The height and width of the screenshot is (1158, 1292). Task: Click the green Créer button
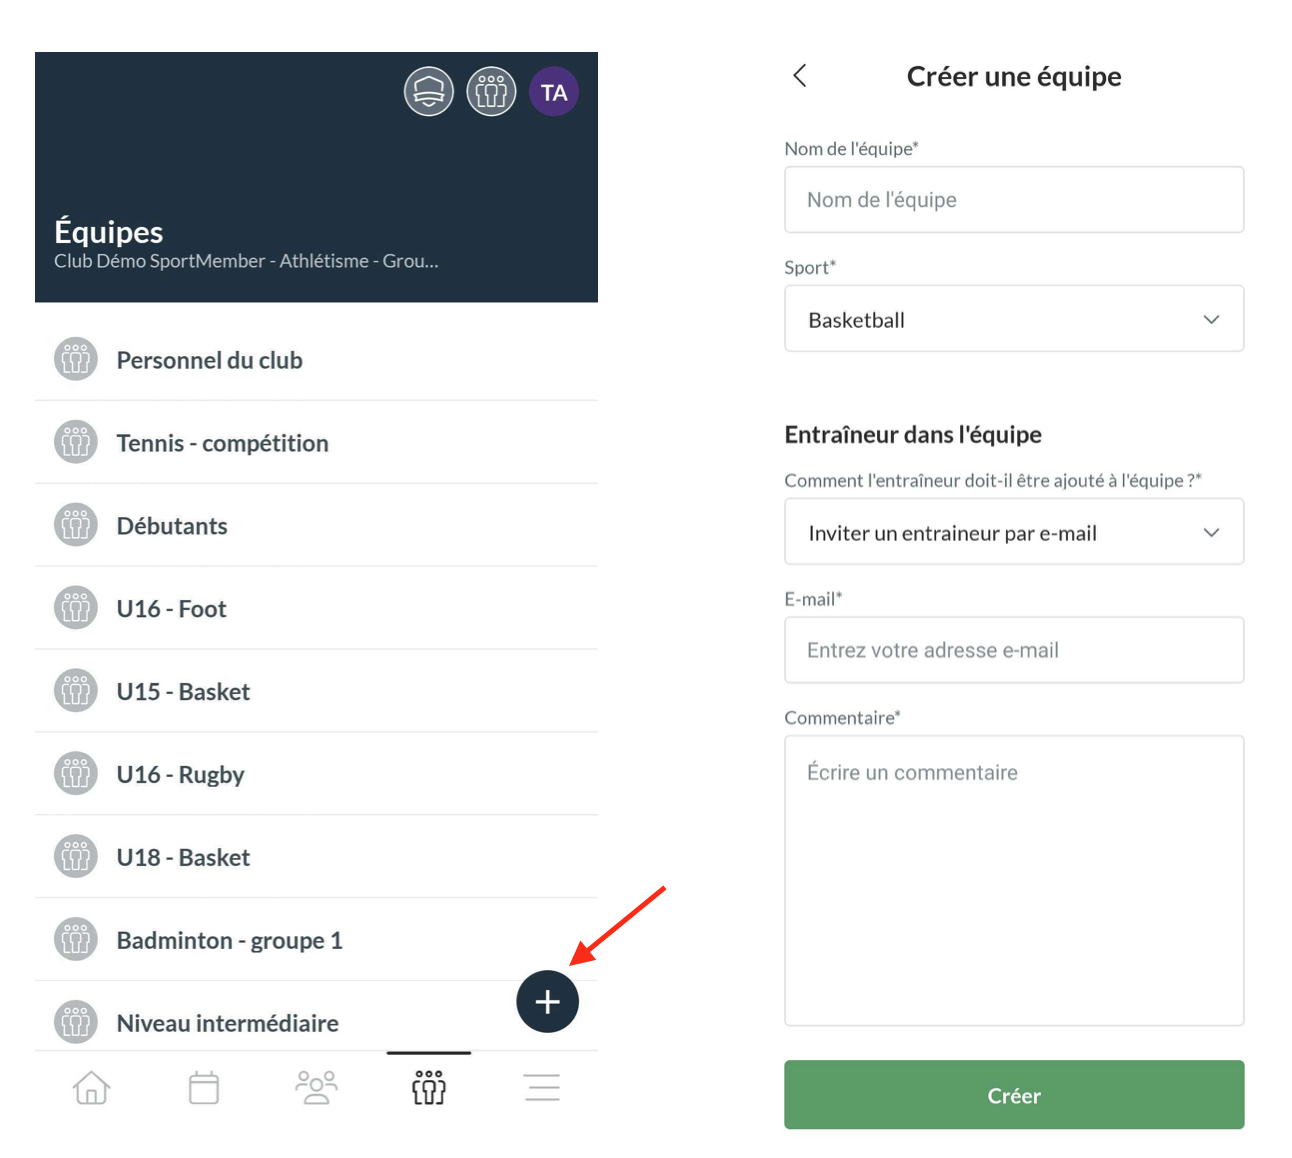(x=1014, y=1095)
